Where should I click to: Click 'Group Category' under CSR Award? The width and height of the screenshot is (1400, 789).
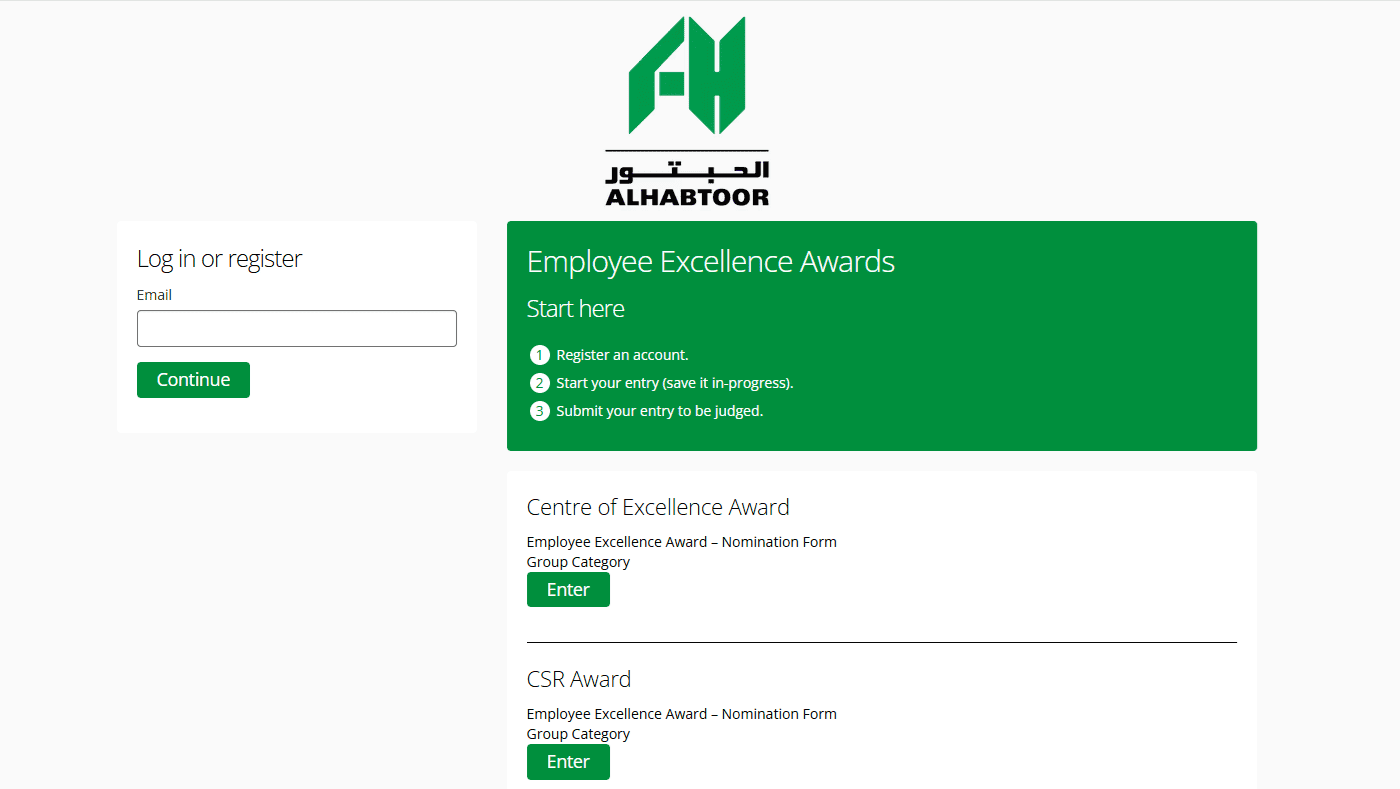pyautogui.click(x=578, y=734)
